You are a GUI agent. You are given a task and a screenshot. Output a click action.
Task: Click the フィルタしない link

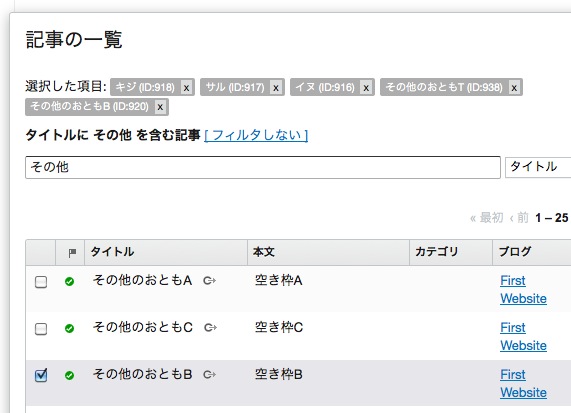(x=256, y=135)
